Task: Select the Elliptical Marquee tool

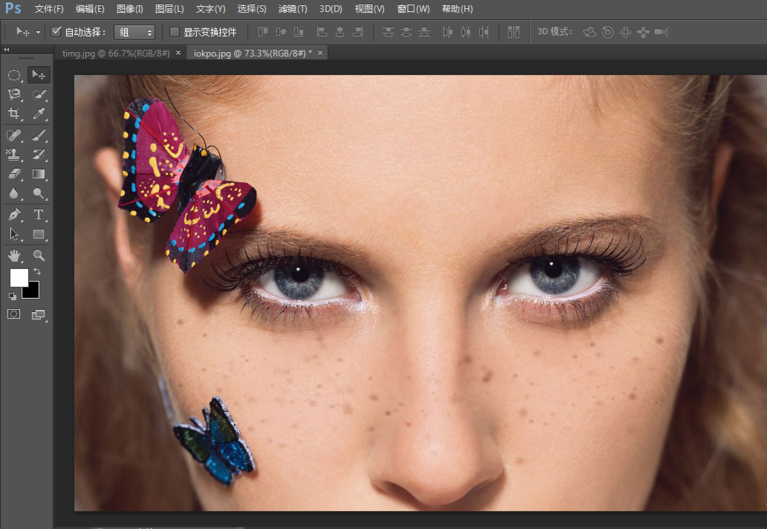Action: click(15, 75)
